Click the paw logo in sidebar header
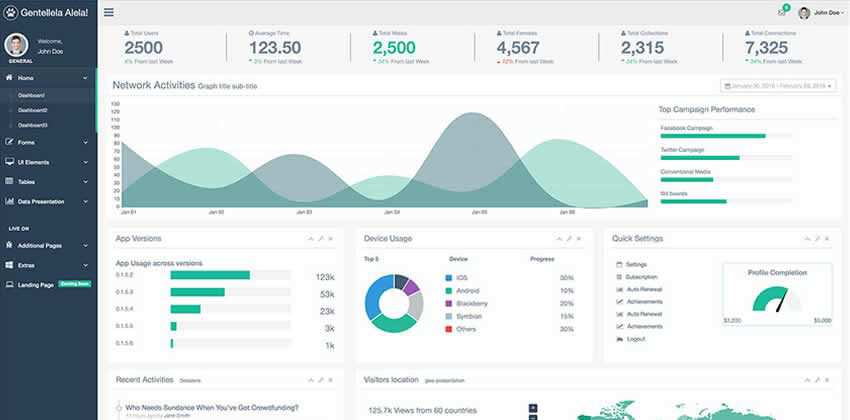Image resolution: width=850 pixels, height=420 pixels. (x=13, y=13)
